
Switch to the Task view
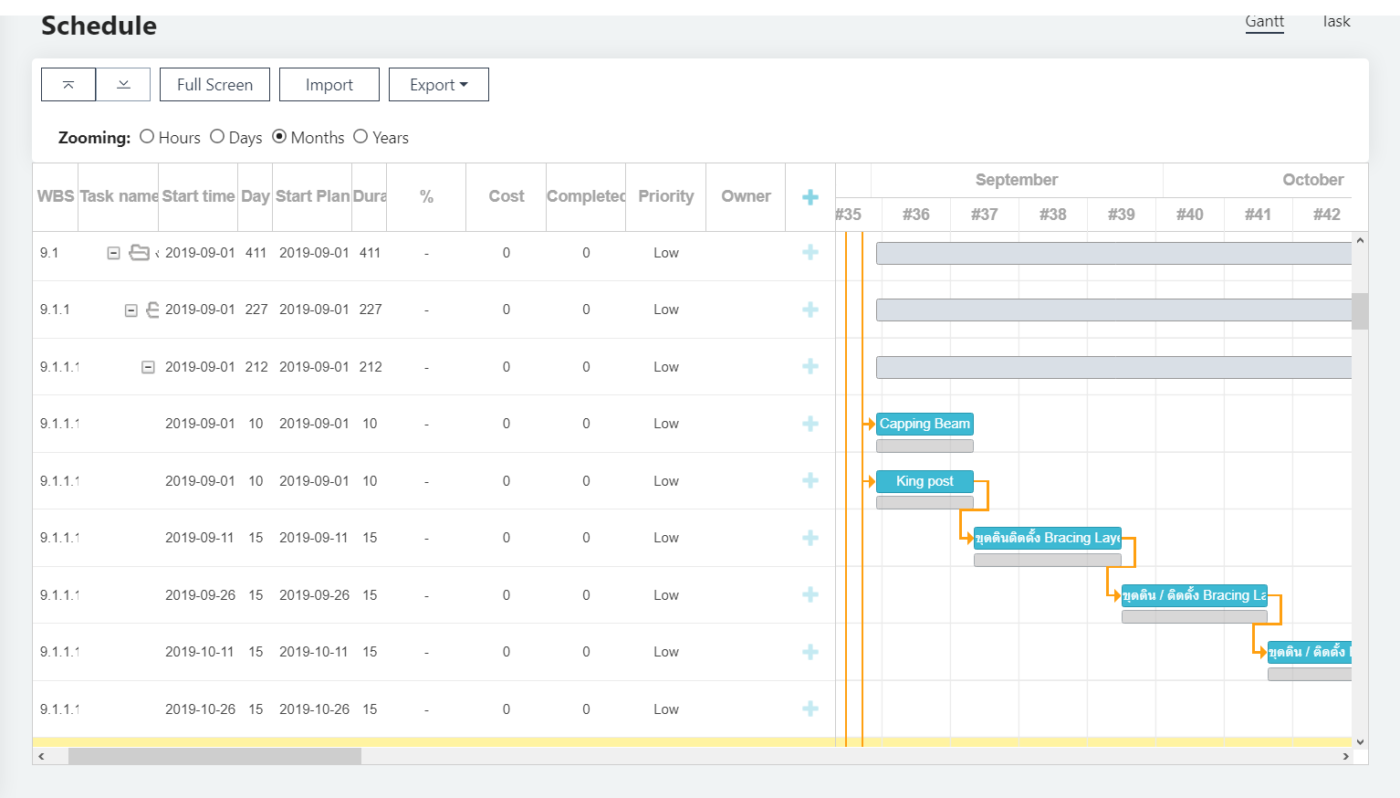pyautogui.click(x=1335, y=21)
